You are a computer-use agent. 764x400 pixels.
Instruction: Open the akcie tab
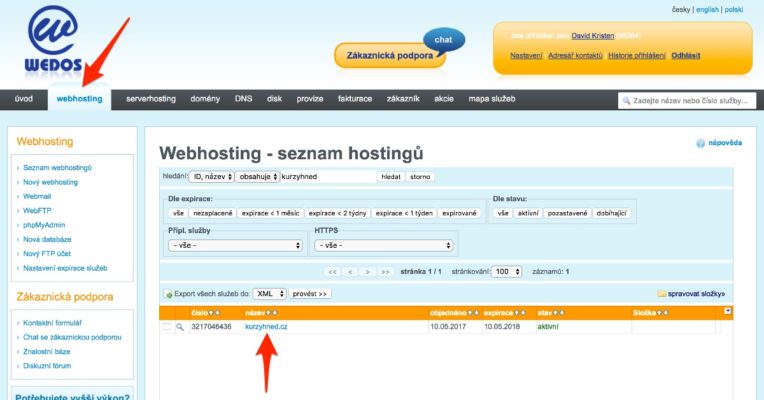[x=444, y=99]
